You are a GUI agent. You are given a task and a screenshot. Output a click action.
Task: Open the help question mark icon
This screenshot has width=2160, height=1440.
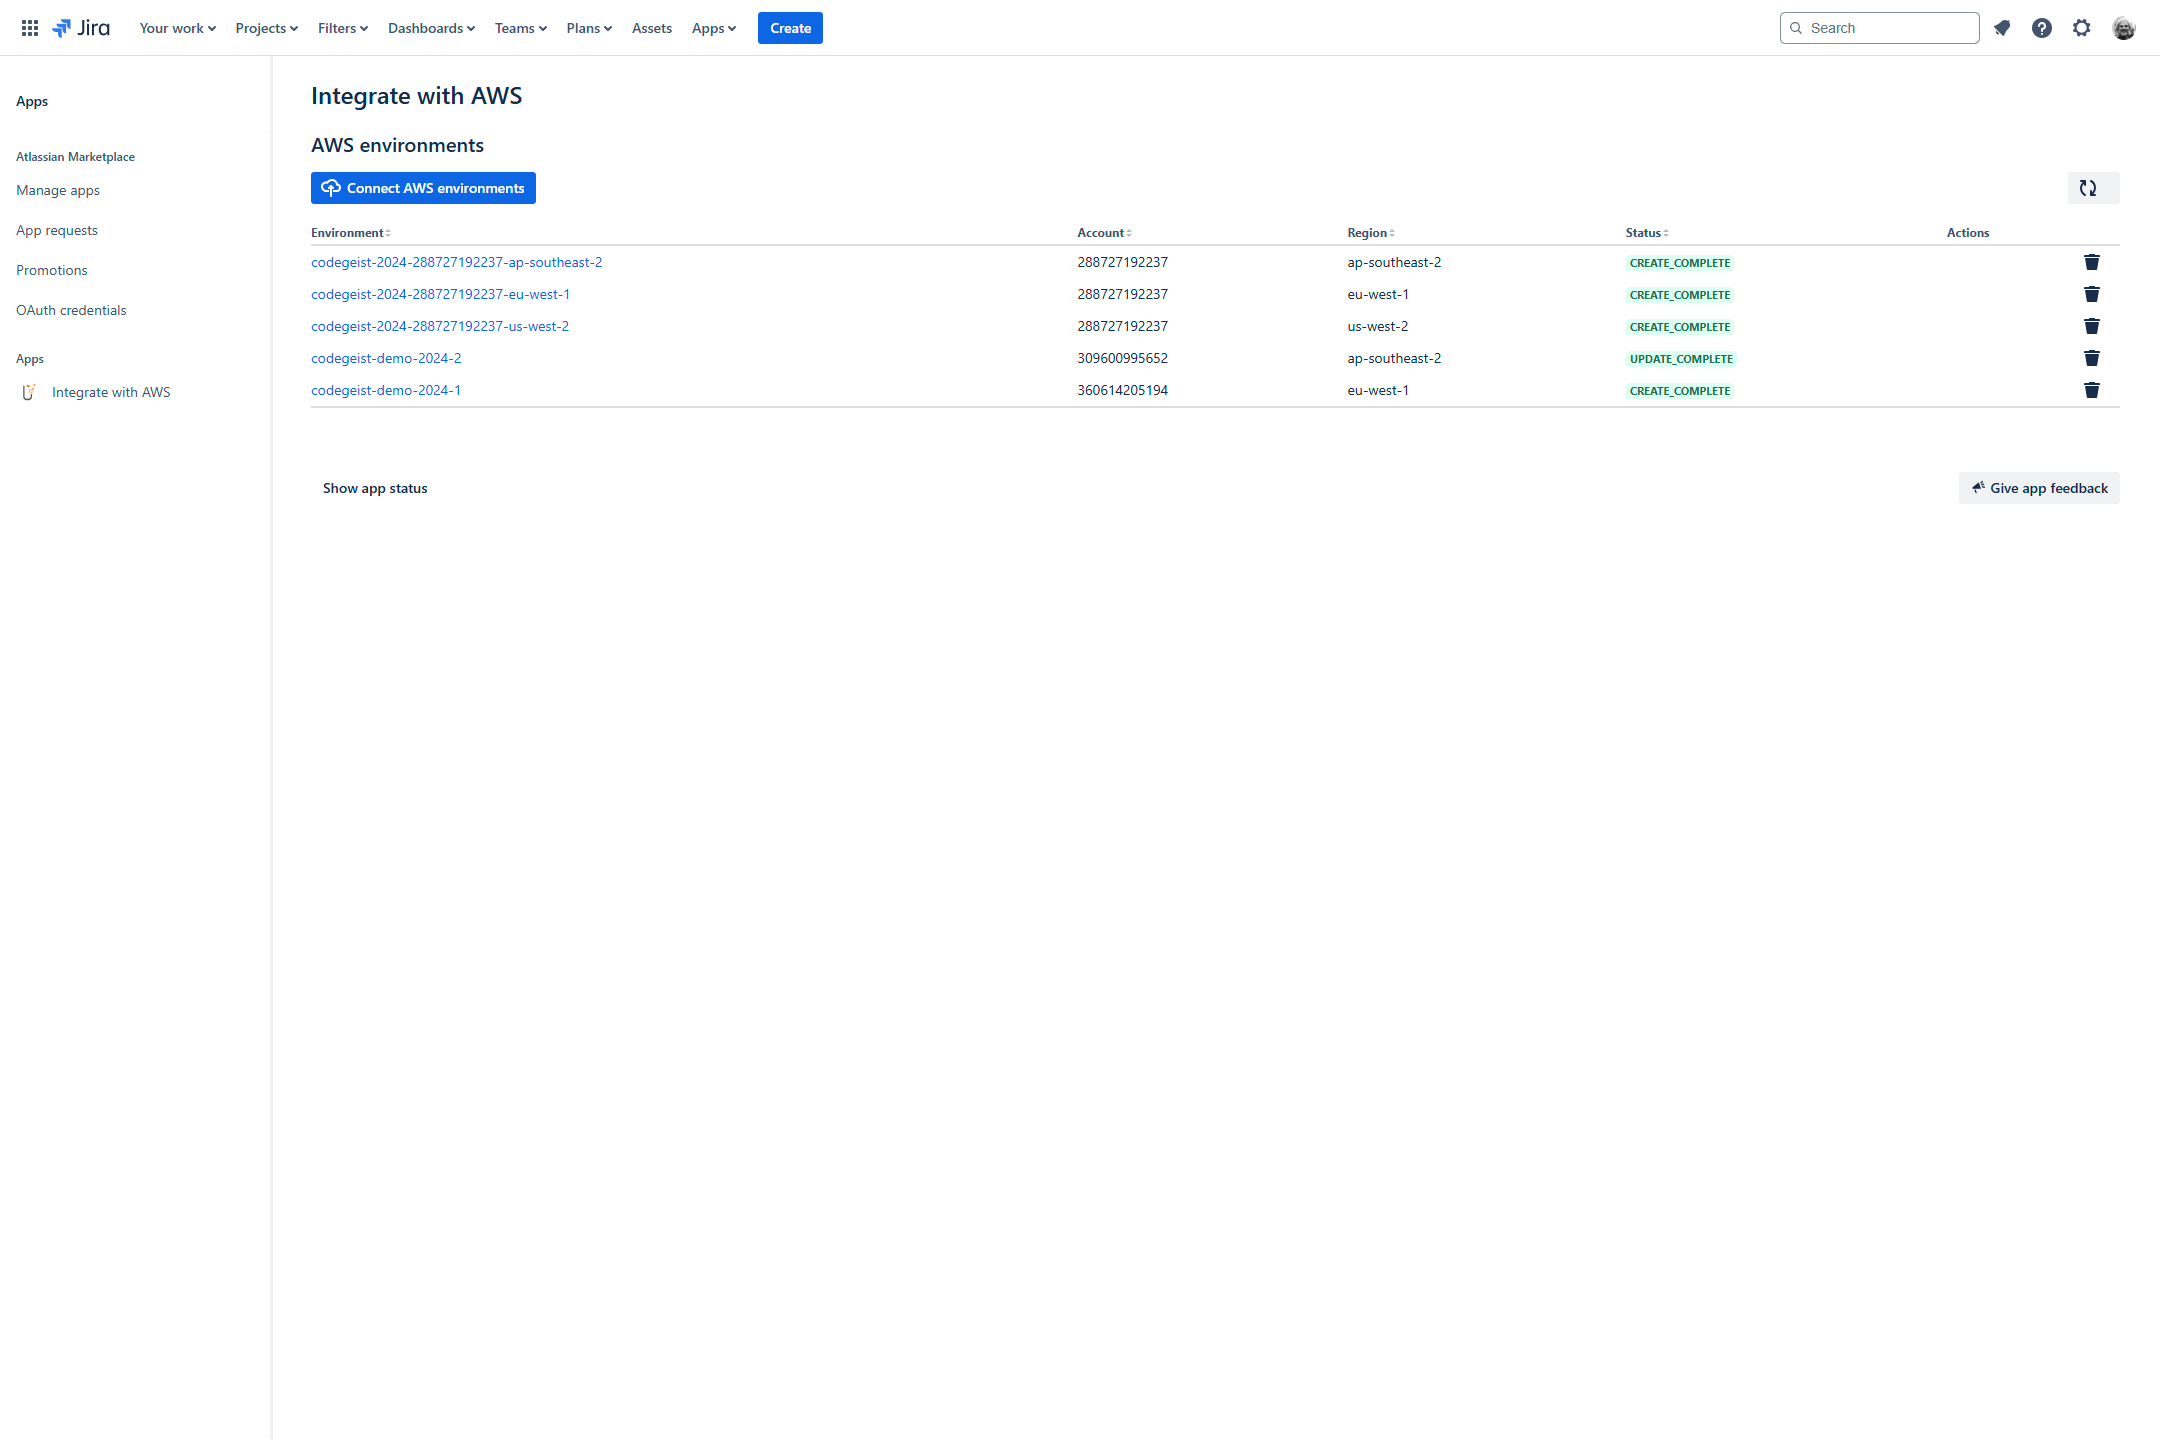click(x=2041, y=28)
